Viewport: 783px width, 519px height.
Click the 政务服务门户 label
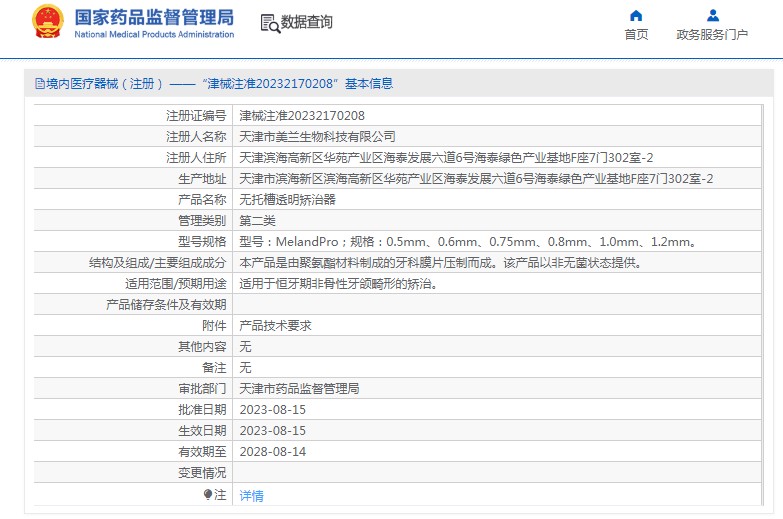712,34
